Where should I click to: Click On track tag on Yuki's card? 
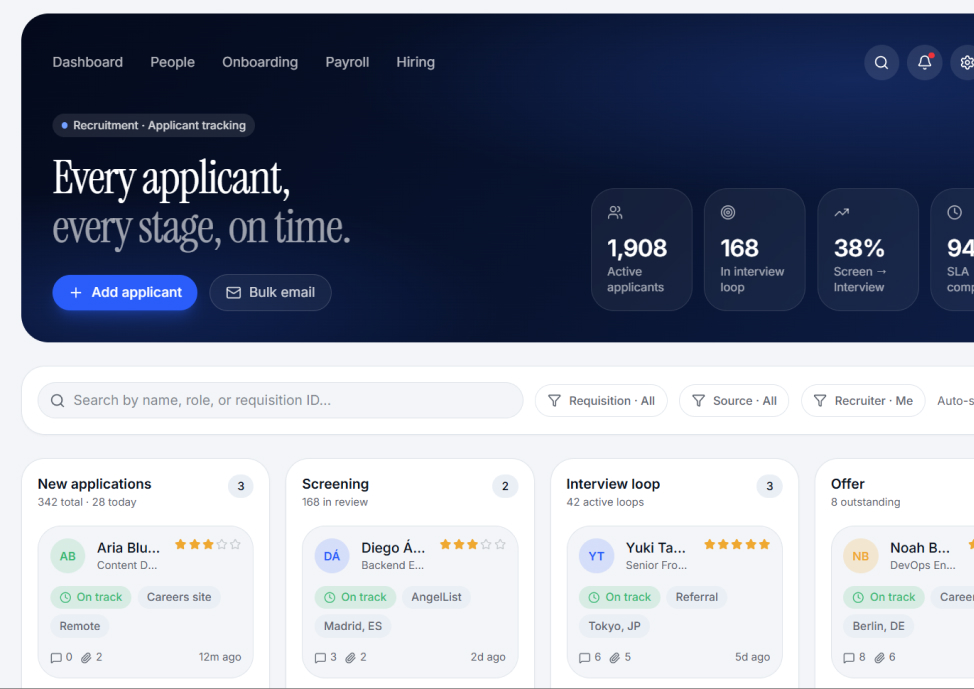pos(619,598)
